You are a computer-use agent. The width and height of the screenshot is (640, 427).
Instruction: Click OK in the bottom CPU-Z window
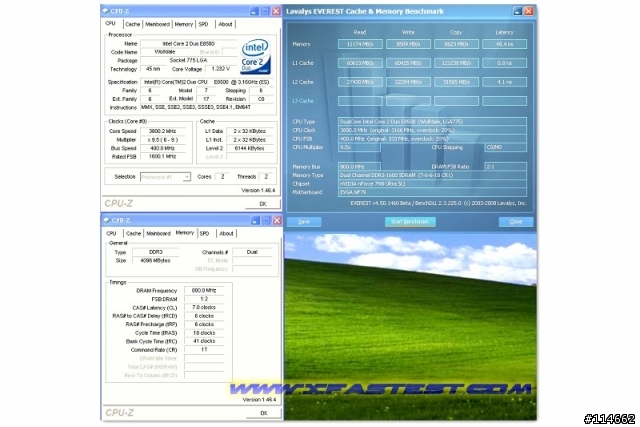click(264, 413)
